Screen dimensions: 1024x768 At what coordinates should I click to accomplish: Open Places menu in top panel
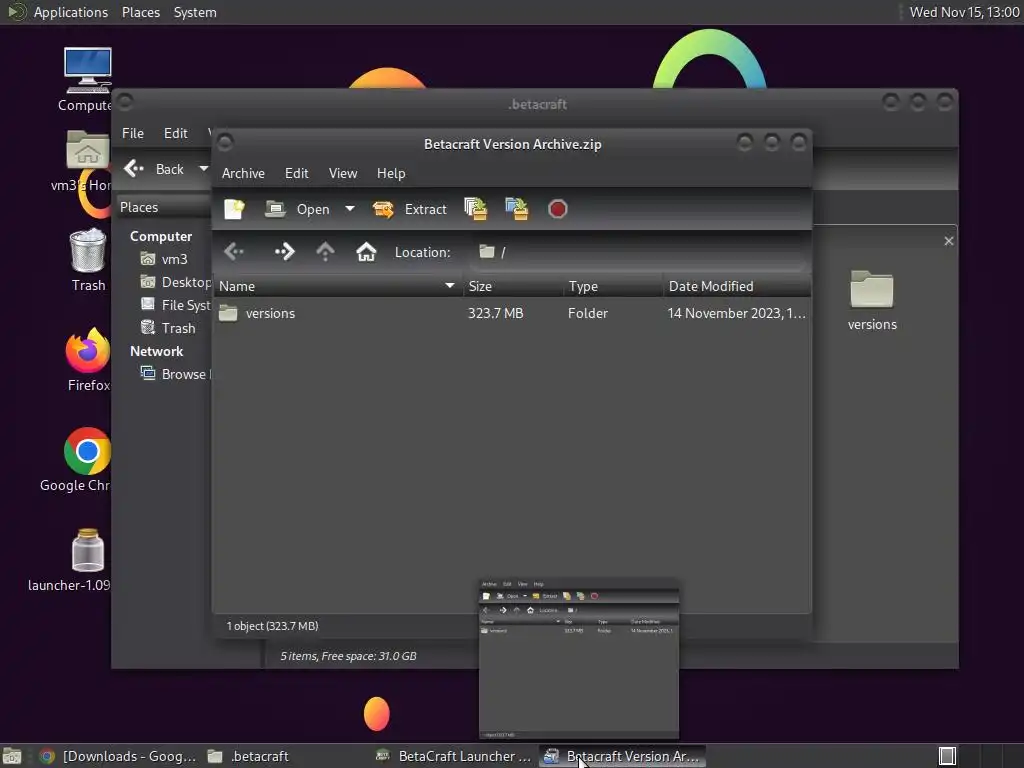[140, 12]
